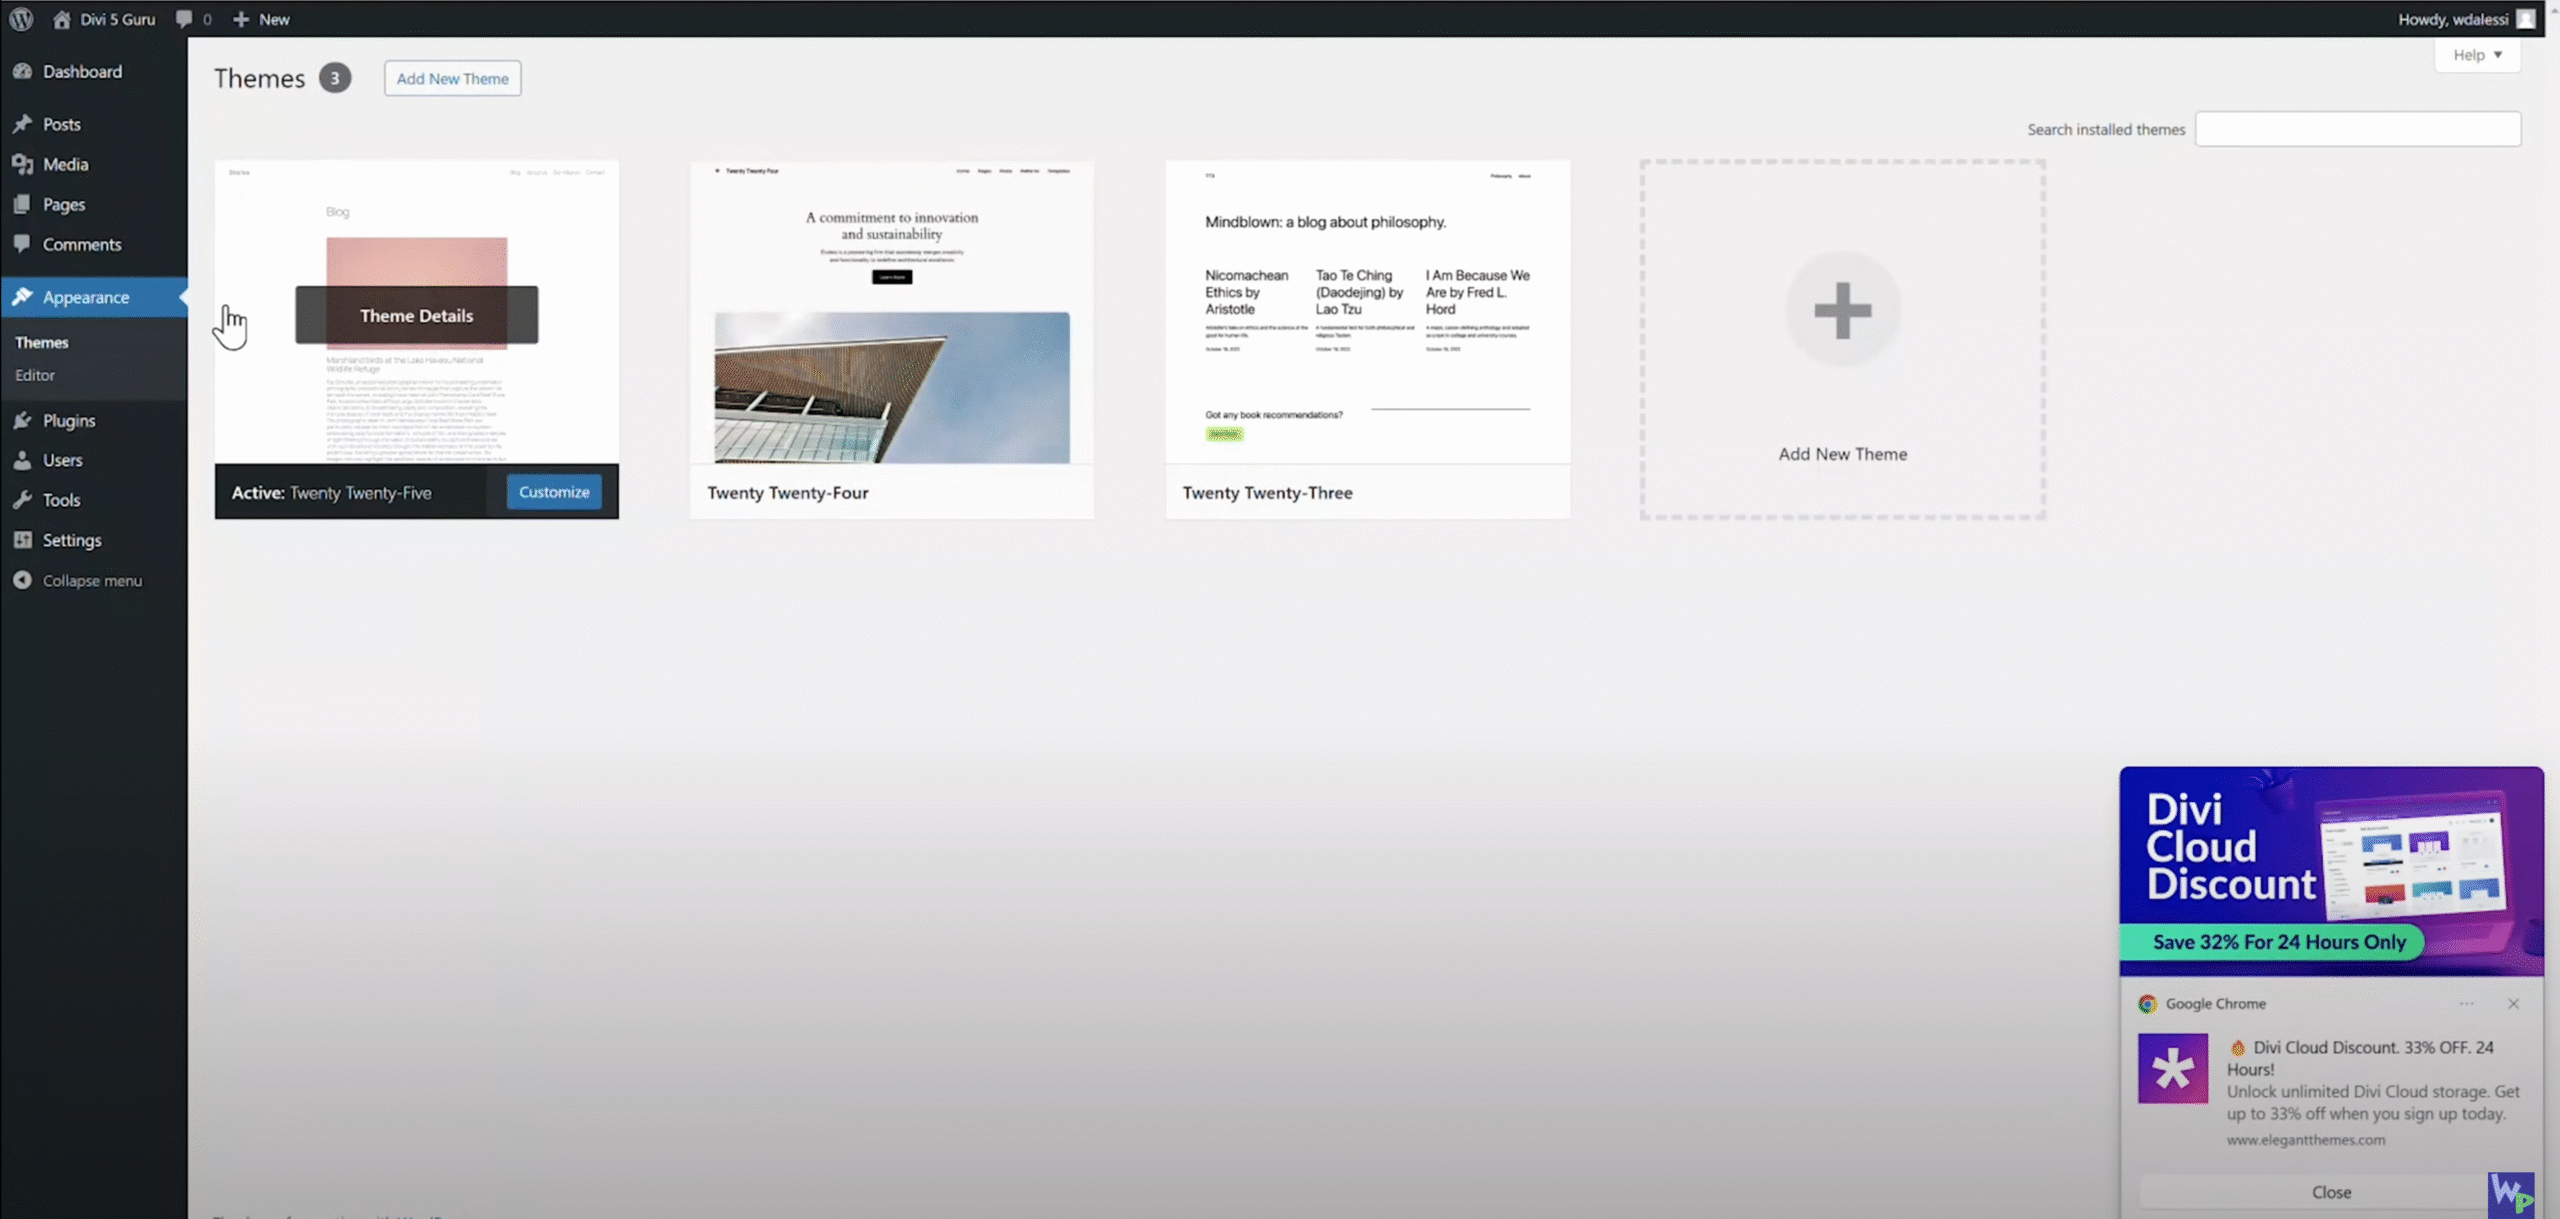Click the Collapse menu arrow icon
The image size is (2560, 1219).
23,580
